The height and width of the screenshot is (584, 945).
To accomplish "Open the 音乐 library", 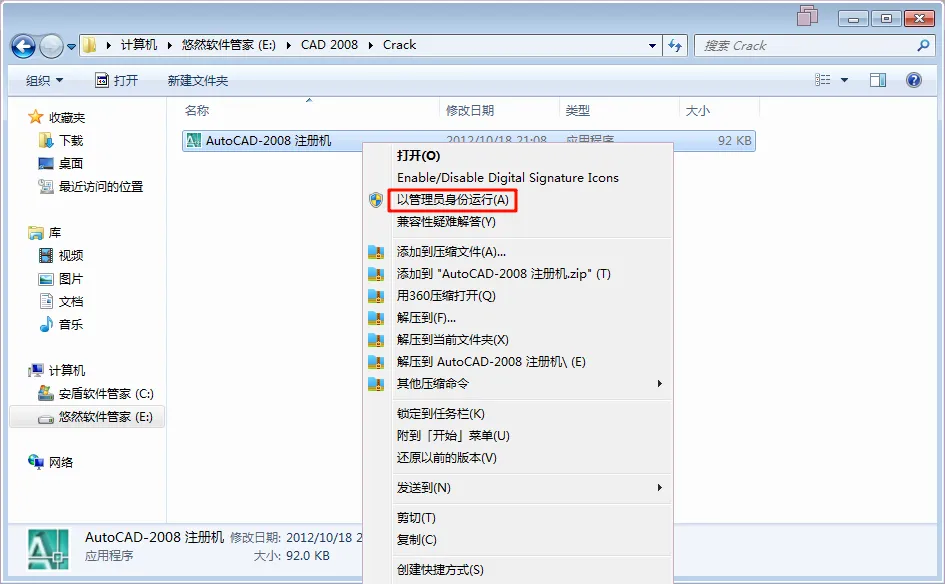I will point(61,324).
